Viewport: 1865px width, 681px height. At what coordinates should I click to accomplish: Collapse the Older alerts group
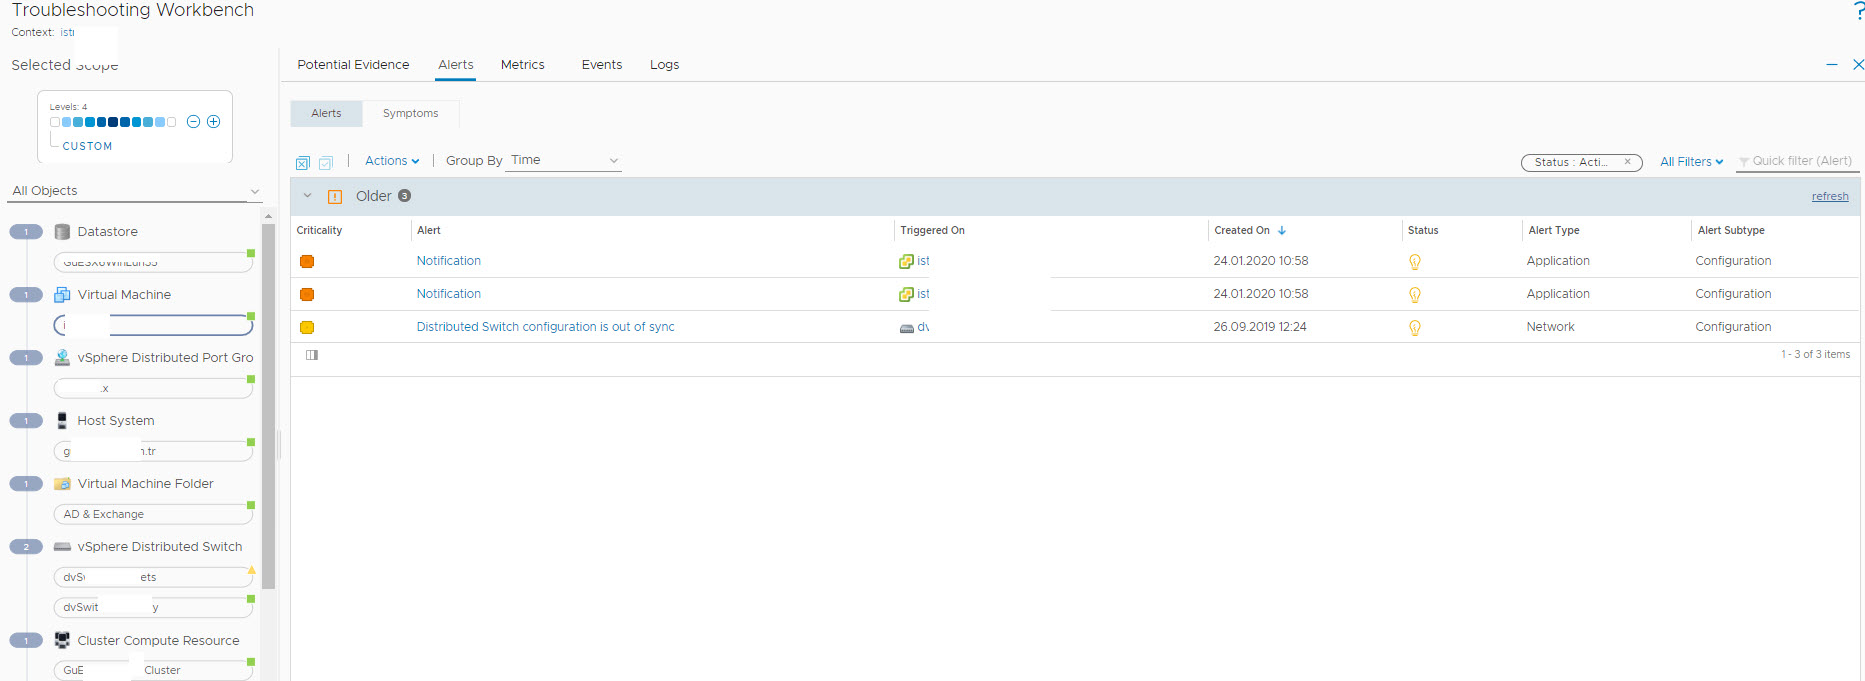(308, 196)
